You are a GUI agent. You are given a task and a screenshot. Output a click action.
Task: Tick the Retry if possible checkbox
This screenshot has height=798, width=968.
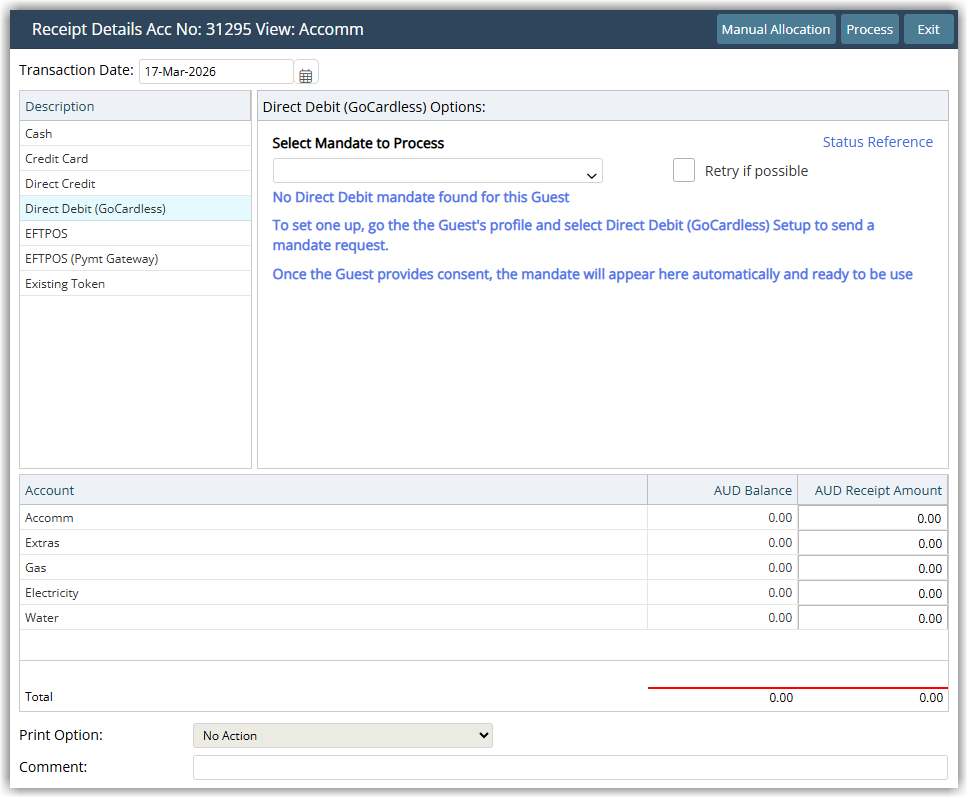pos(683,170)
